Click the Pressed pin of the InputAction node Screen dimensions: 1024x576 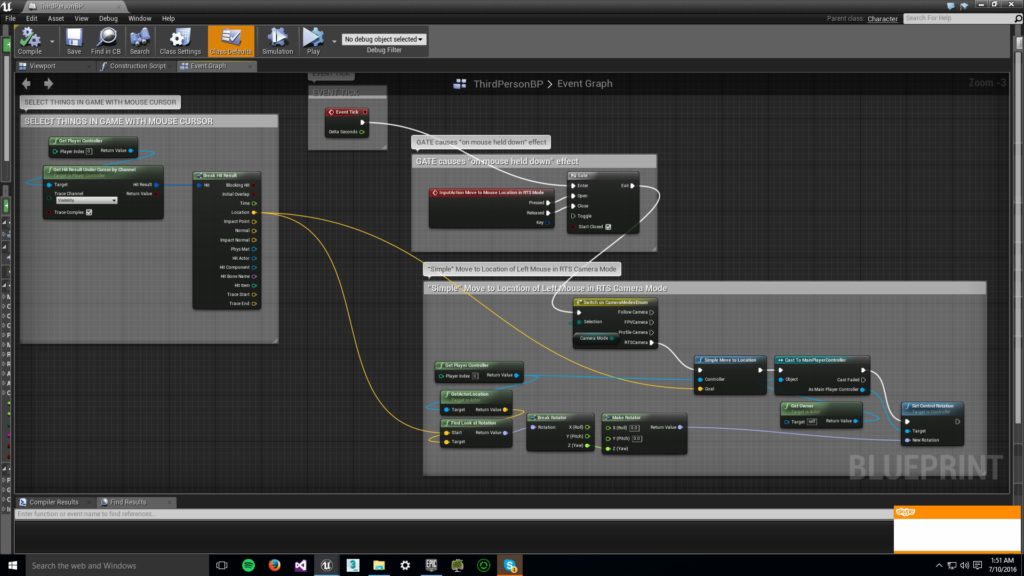pos(548,202)
